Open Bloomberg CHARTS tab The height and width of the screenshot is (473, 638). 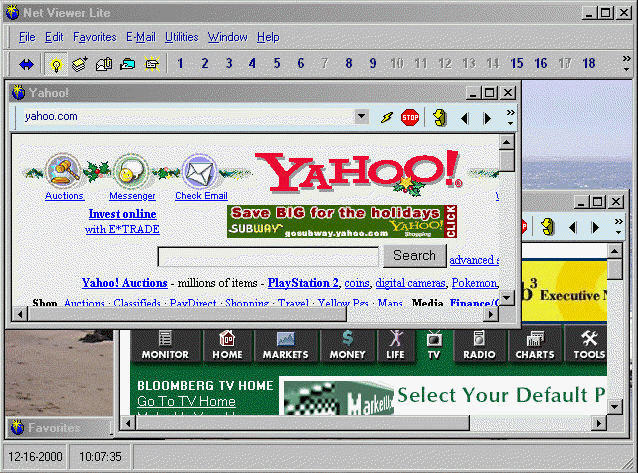coord(535,346)
